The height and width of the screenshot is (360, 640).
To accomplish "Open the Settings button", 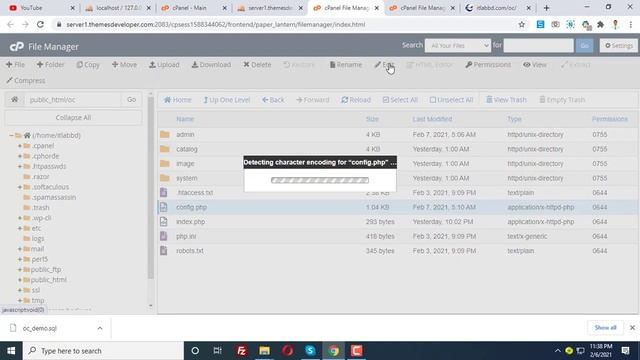I will (619, 45).
